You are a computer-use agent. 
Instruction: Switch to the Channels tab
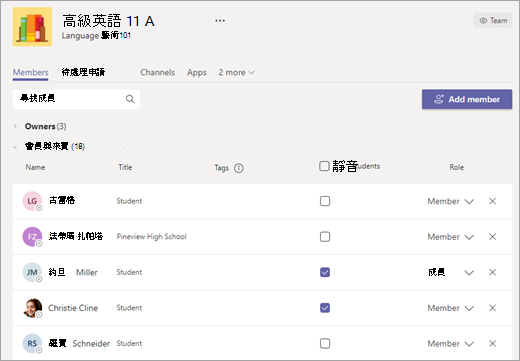click(x=157, y=73)
